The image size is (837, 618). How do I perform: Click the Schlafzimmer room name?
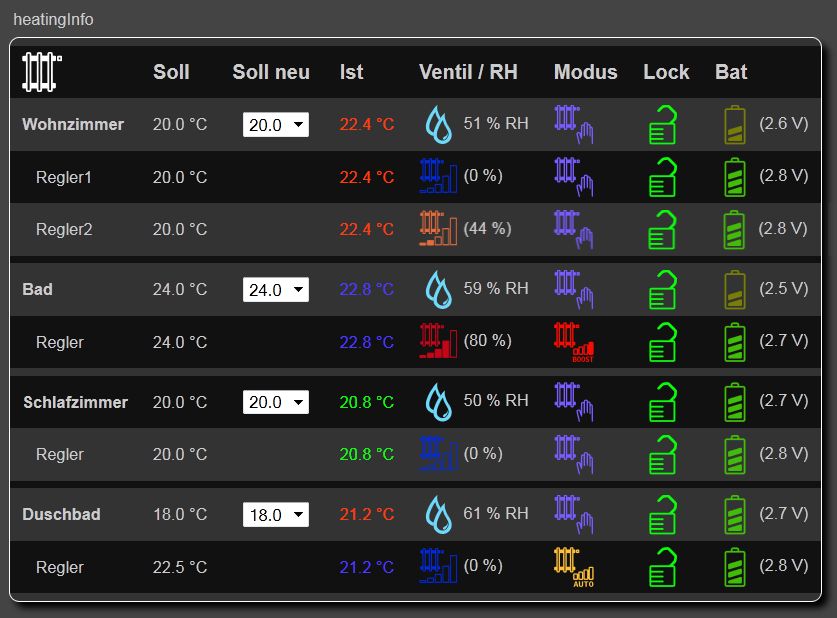75,402
